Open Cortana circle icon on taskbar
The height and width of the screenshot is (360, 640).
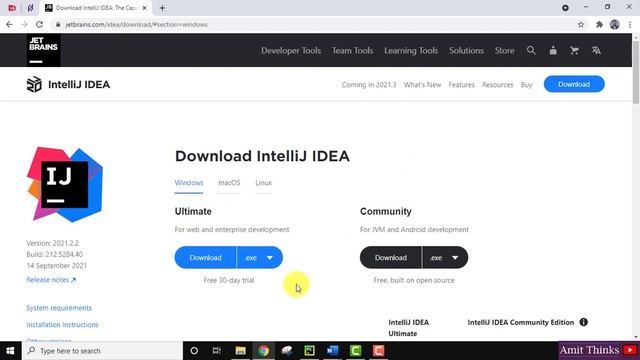click(x=194, y=351)
